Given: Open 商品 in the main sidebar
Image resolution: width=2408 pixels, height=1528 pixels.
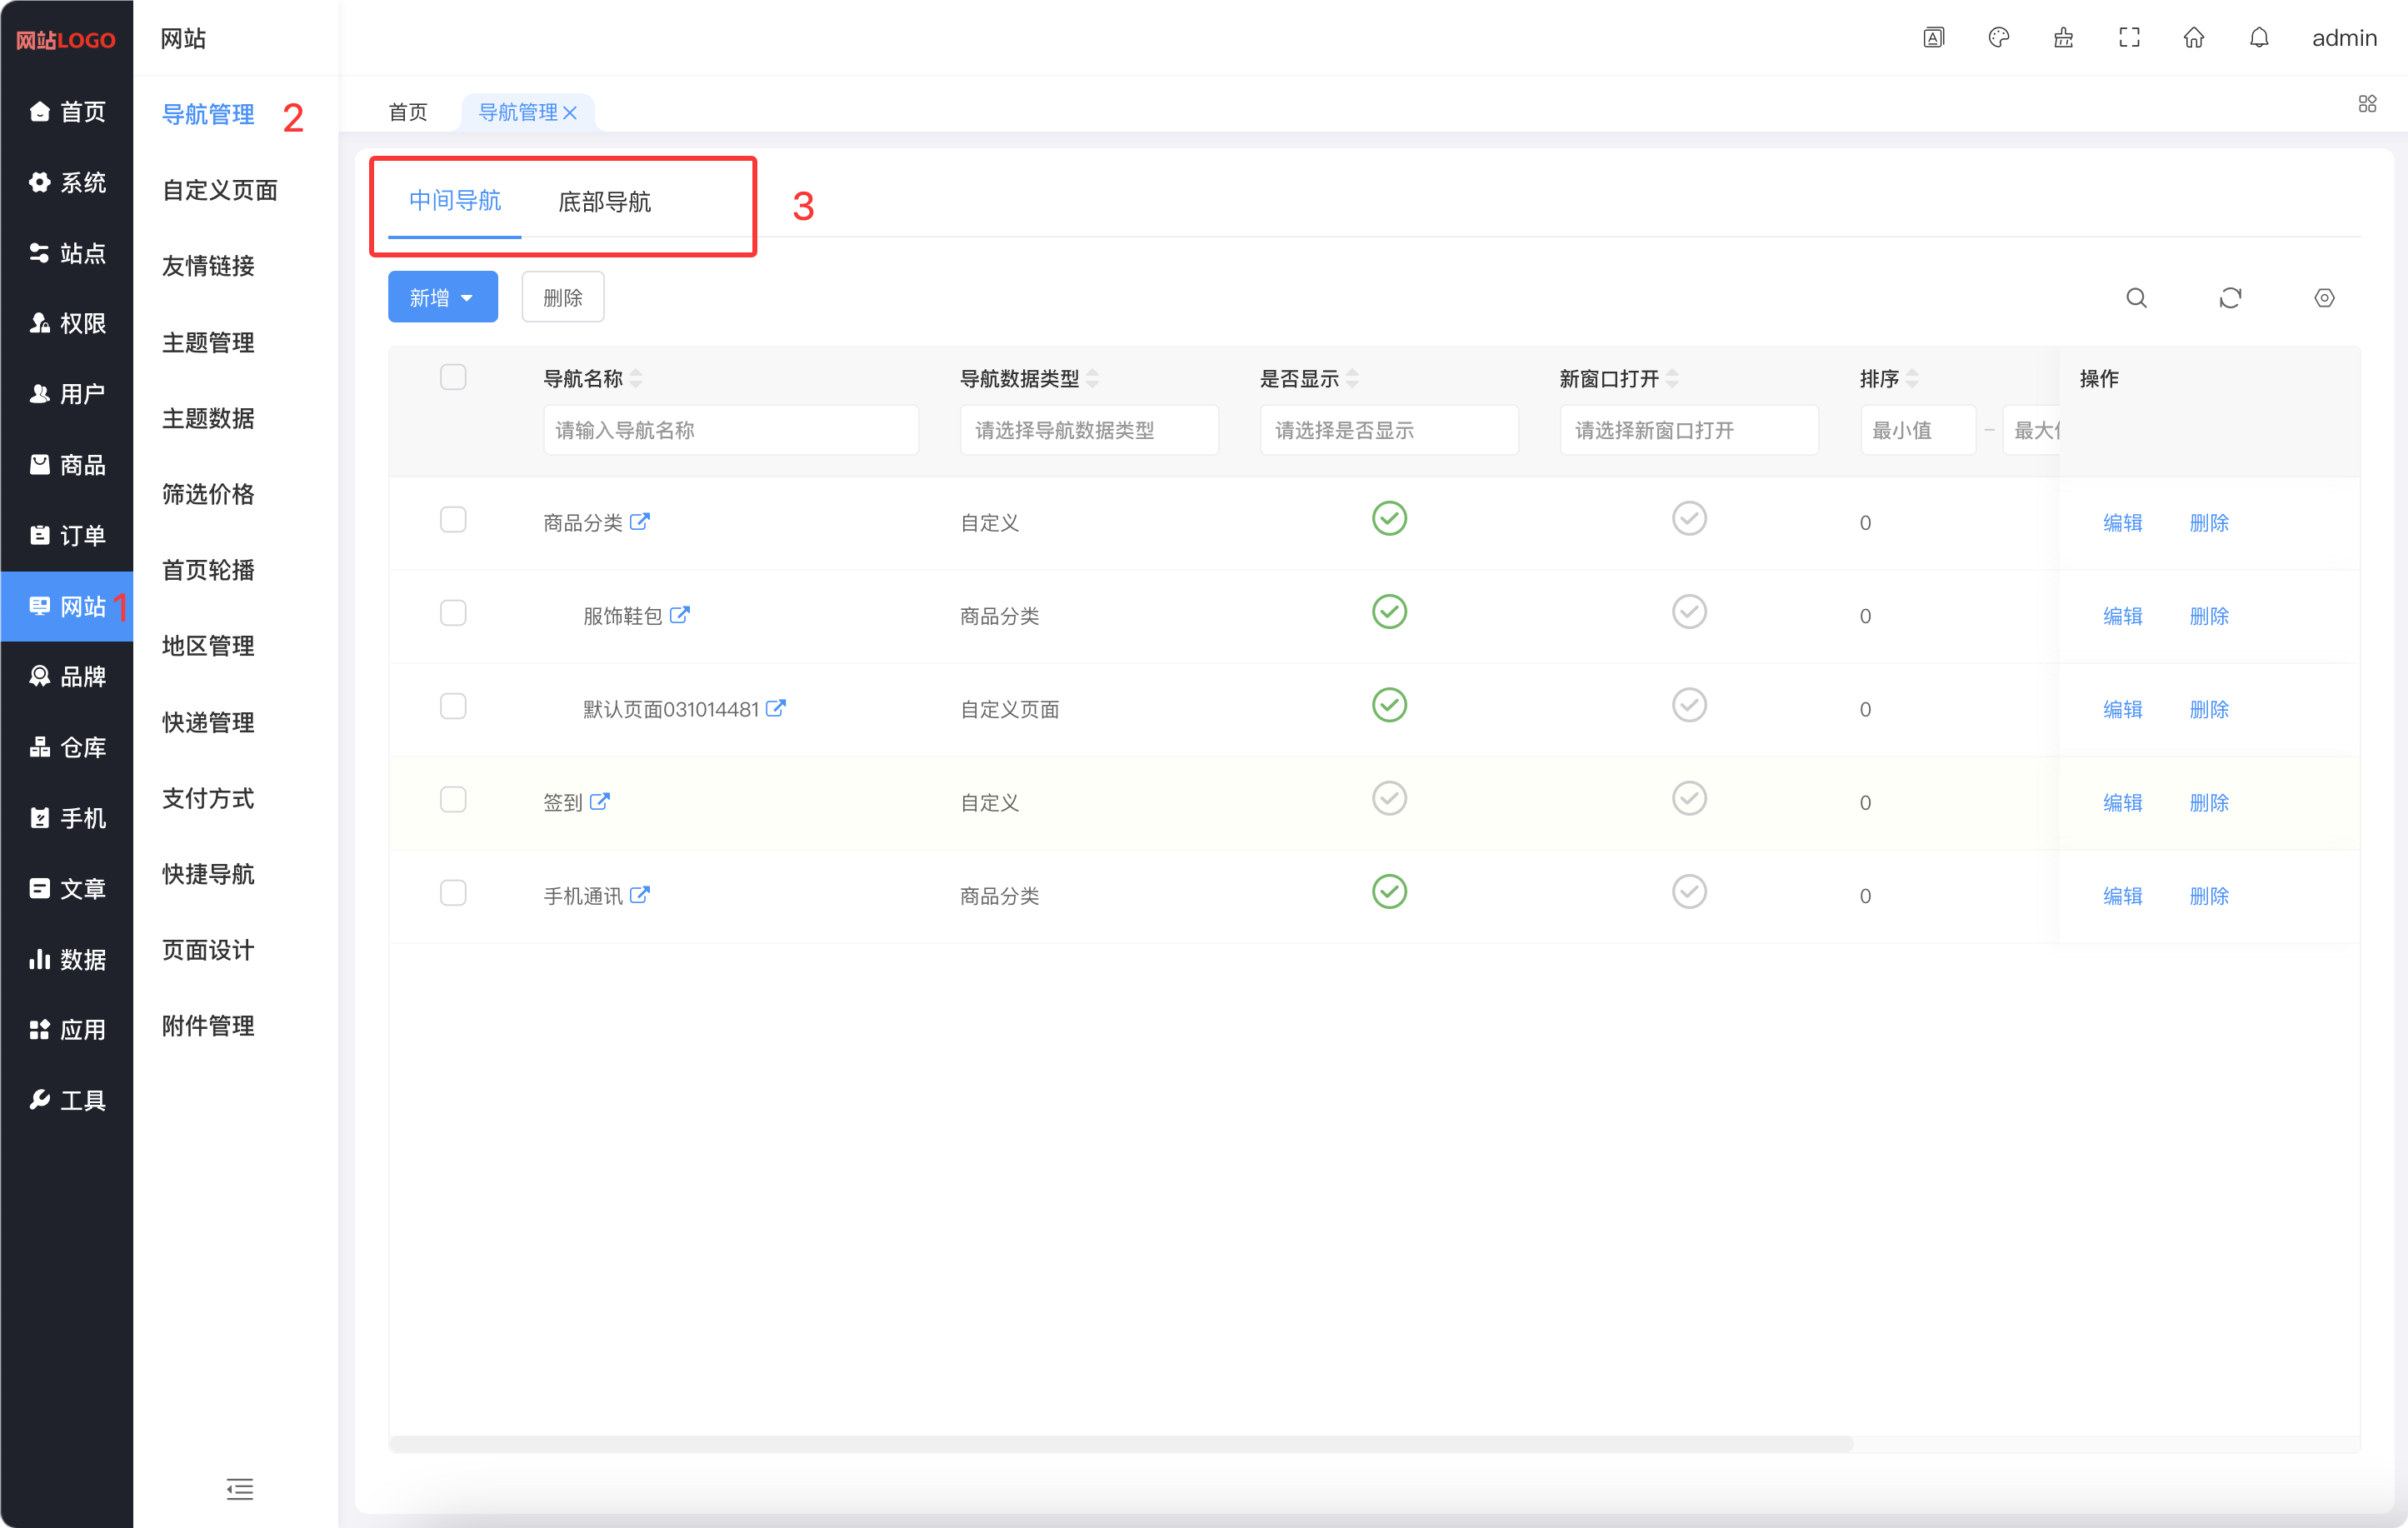Looking at the screenshot, I should pos(67,464).
